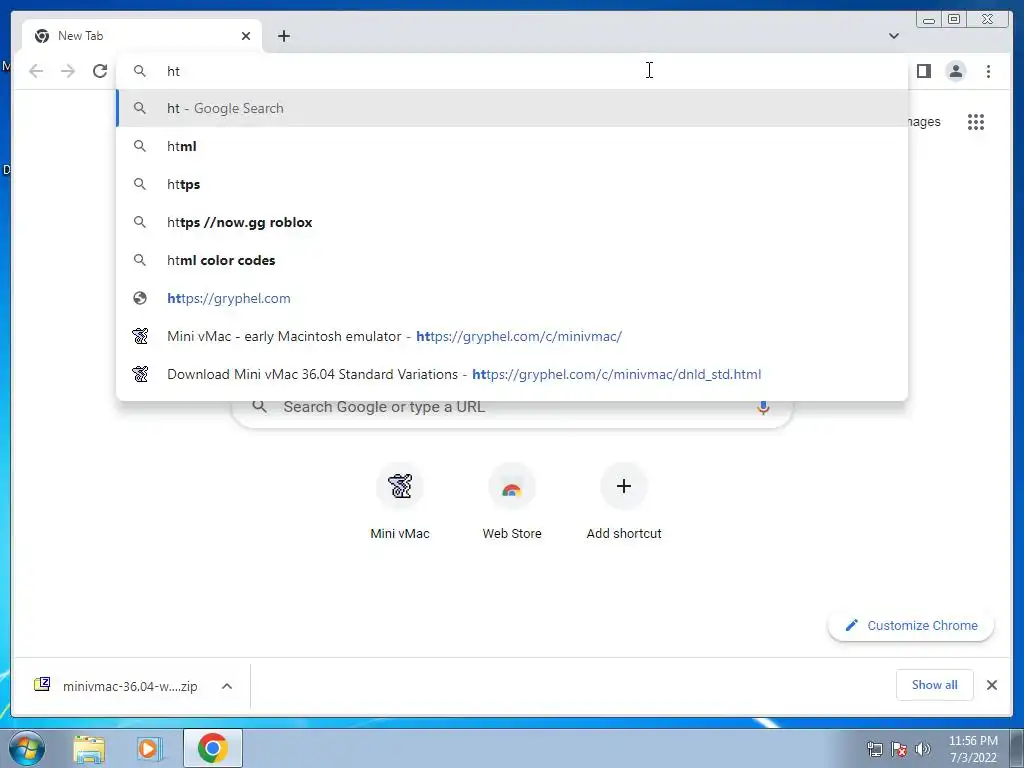Screen dimensions: 1024x768
Task: Click the pencil icon in Customize Chrome
Action: (852, 626)
